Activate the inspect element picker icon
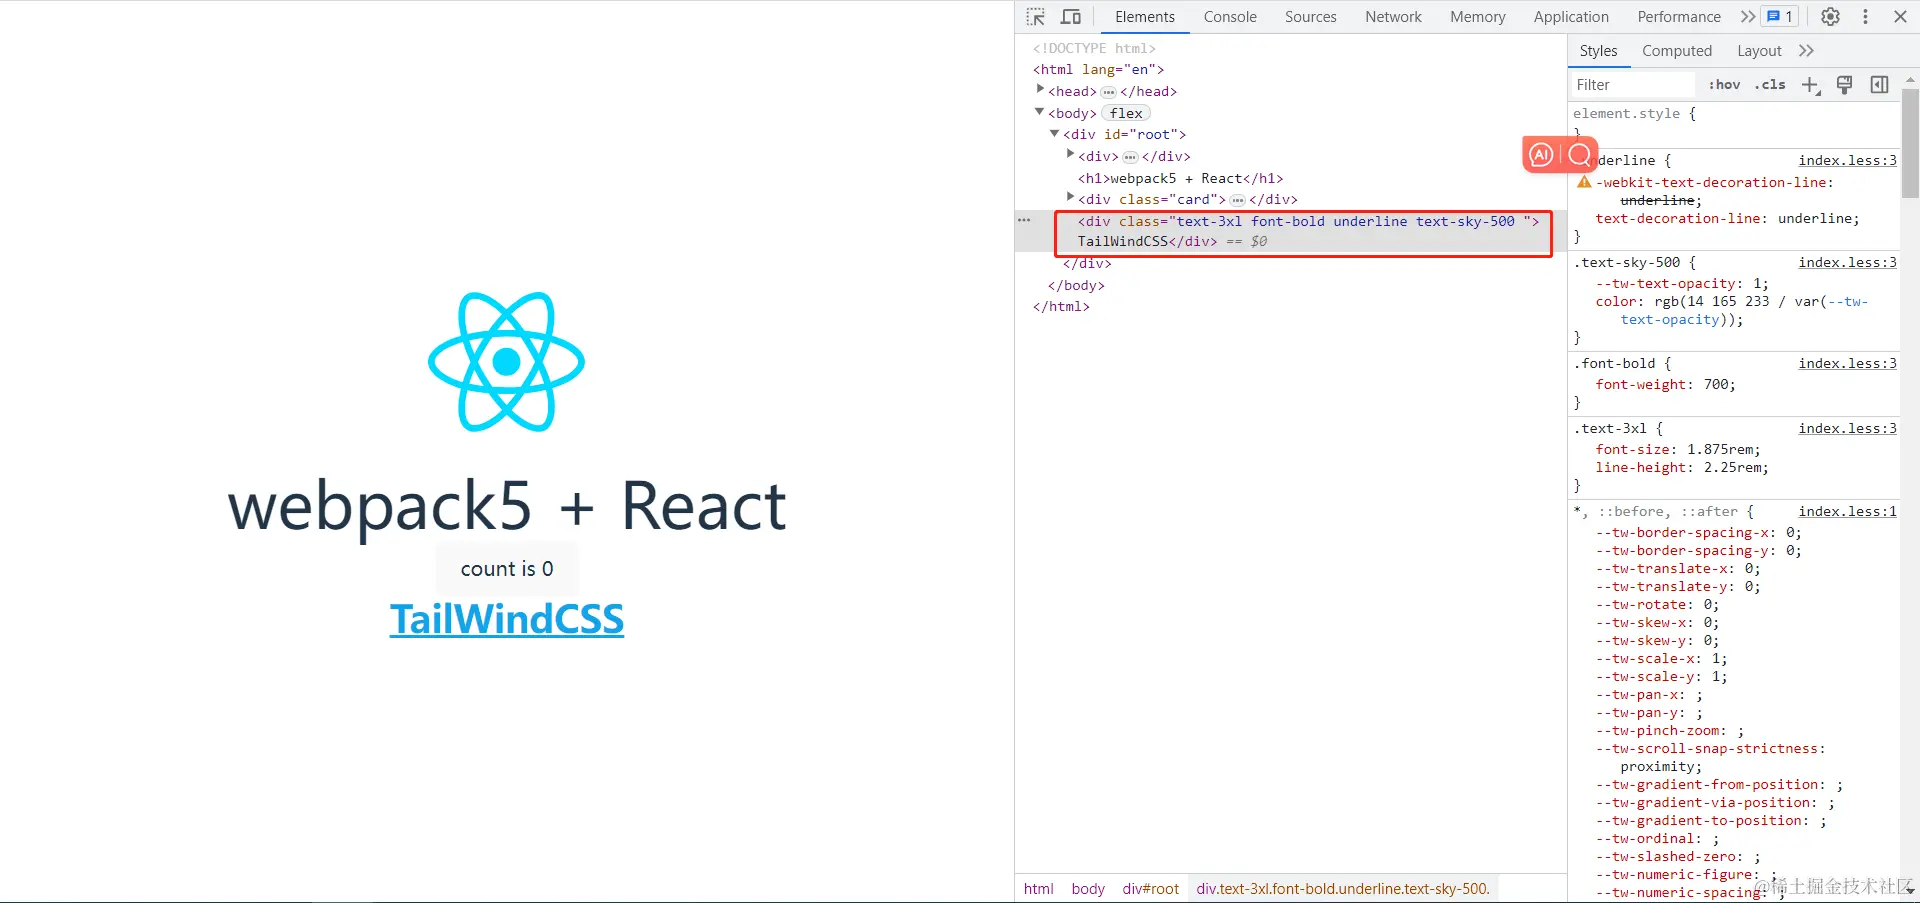1920x903 pixels. coord(1036,17)
